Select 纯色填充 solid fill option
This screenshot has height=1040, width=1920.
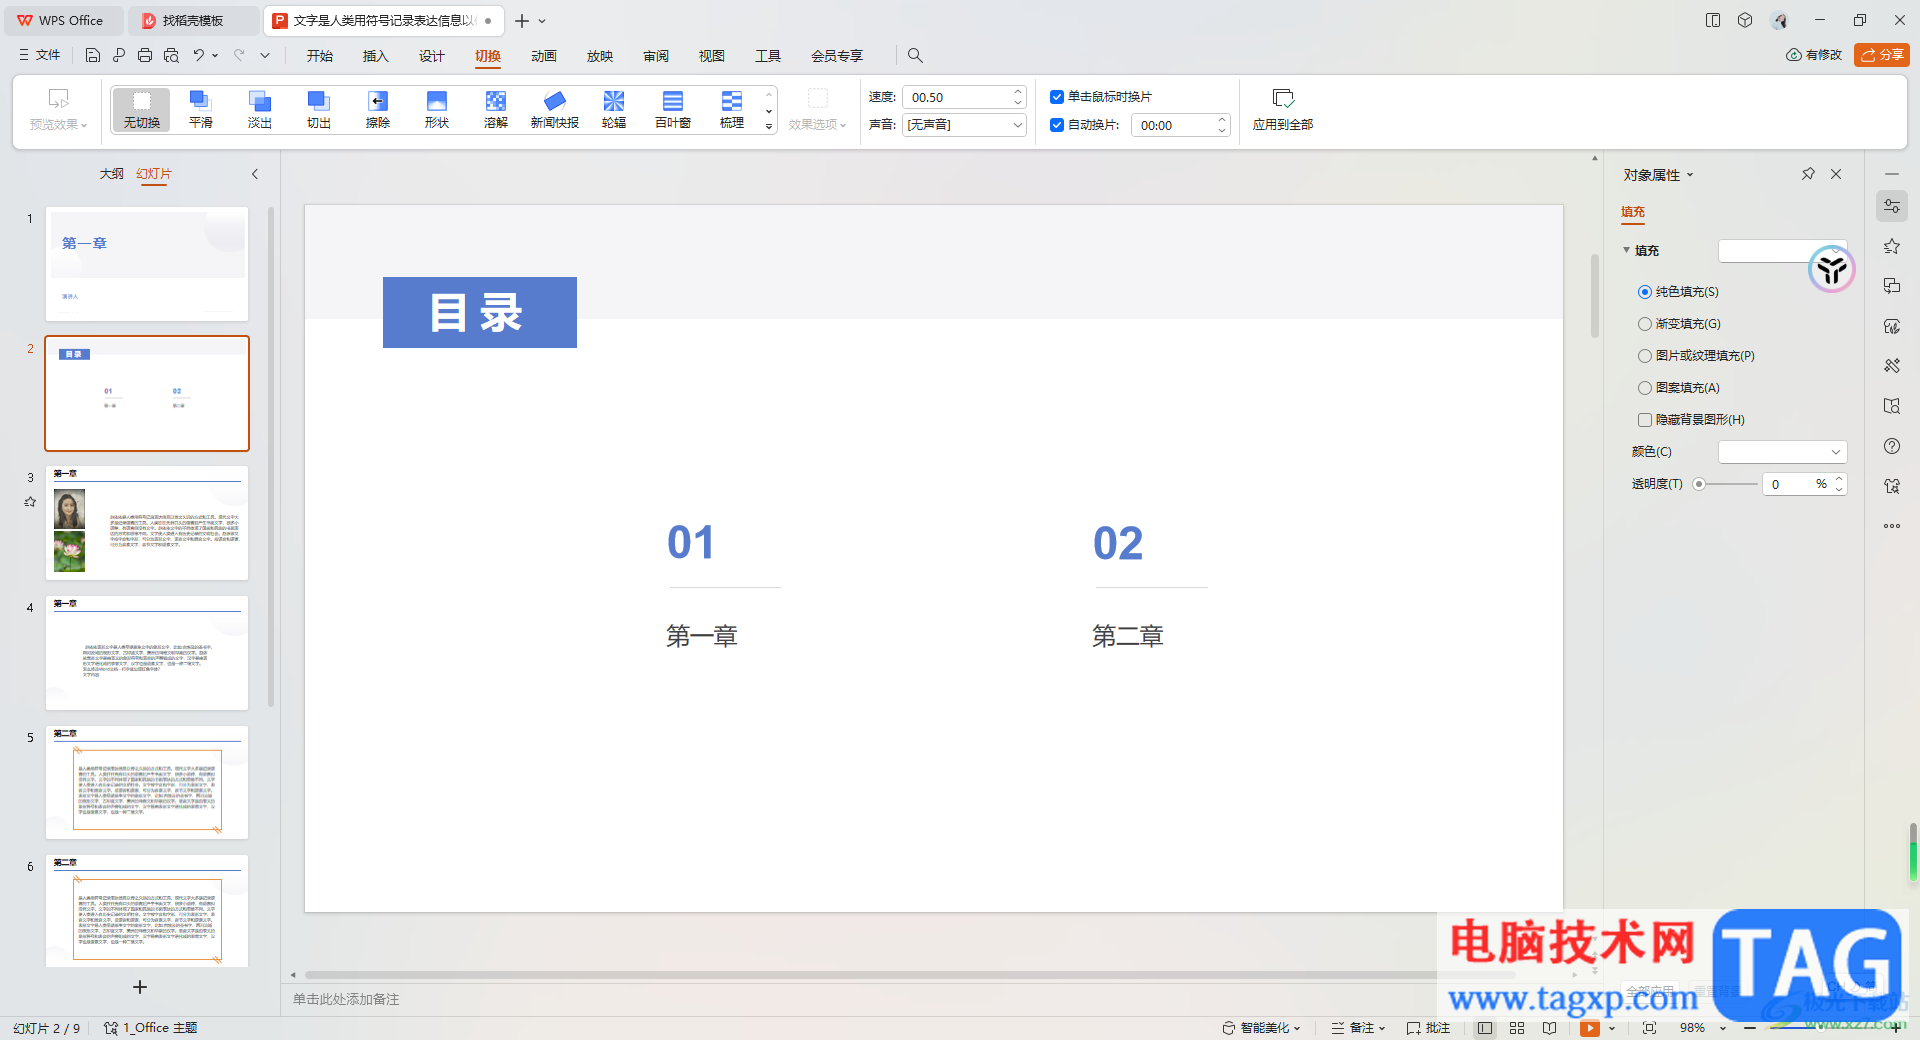[1679, 292]
